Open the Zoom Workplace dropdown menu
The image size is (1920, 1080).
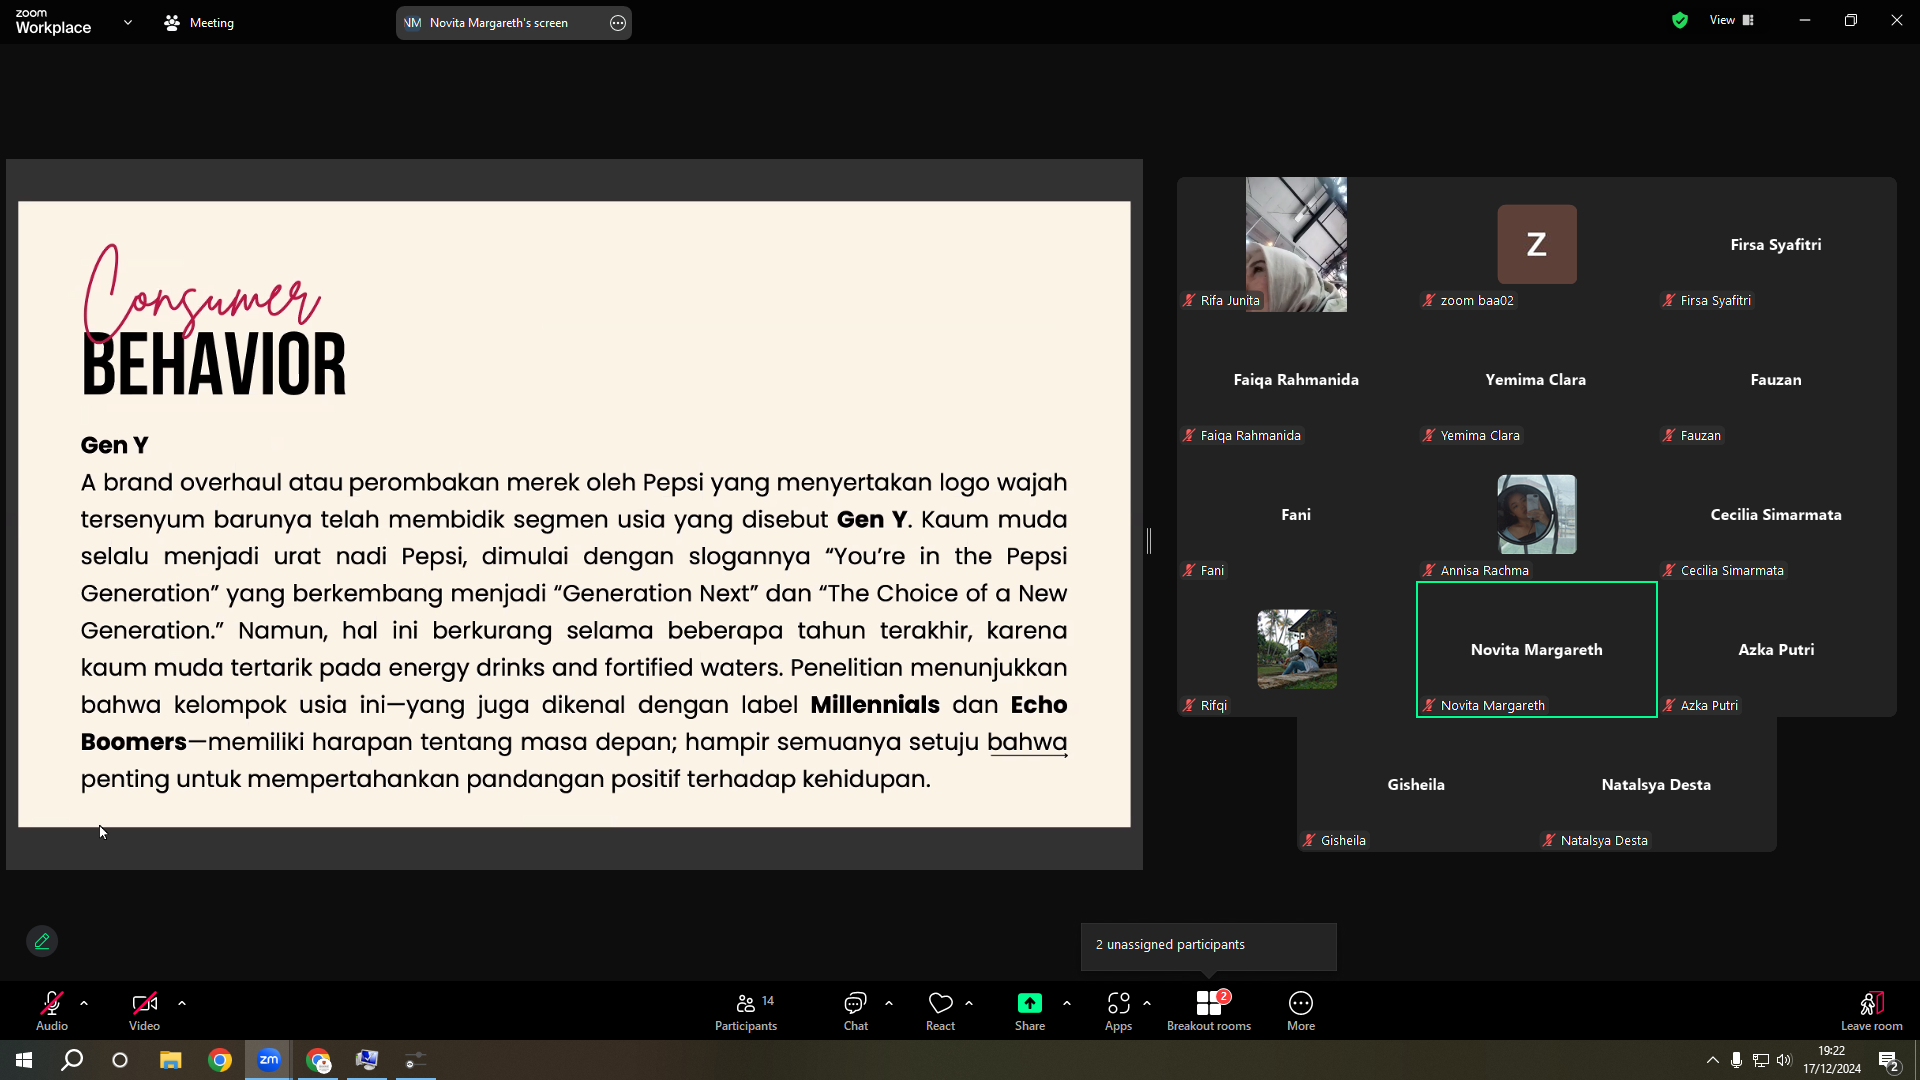pyautogui.click(x=128, y=22)
